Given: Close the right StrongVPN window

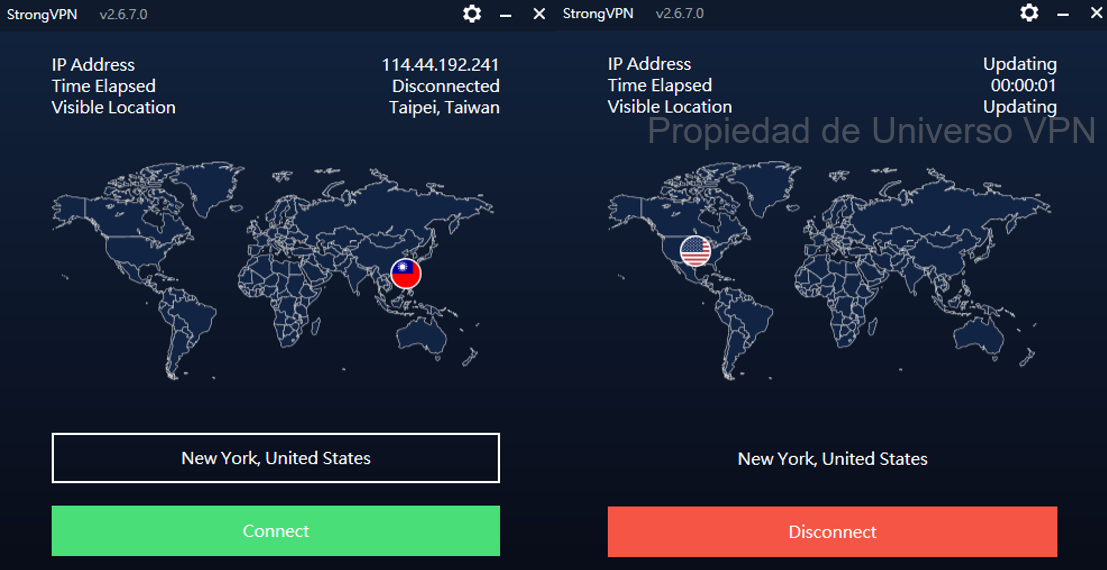Looking at the screenshot, I should 1096,13.
